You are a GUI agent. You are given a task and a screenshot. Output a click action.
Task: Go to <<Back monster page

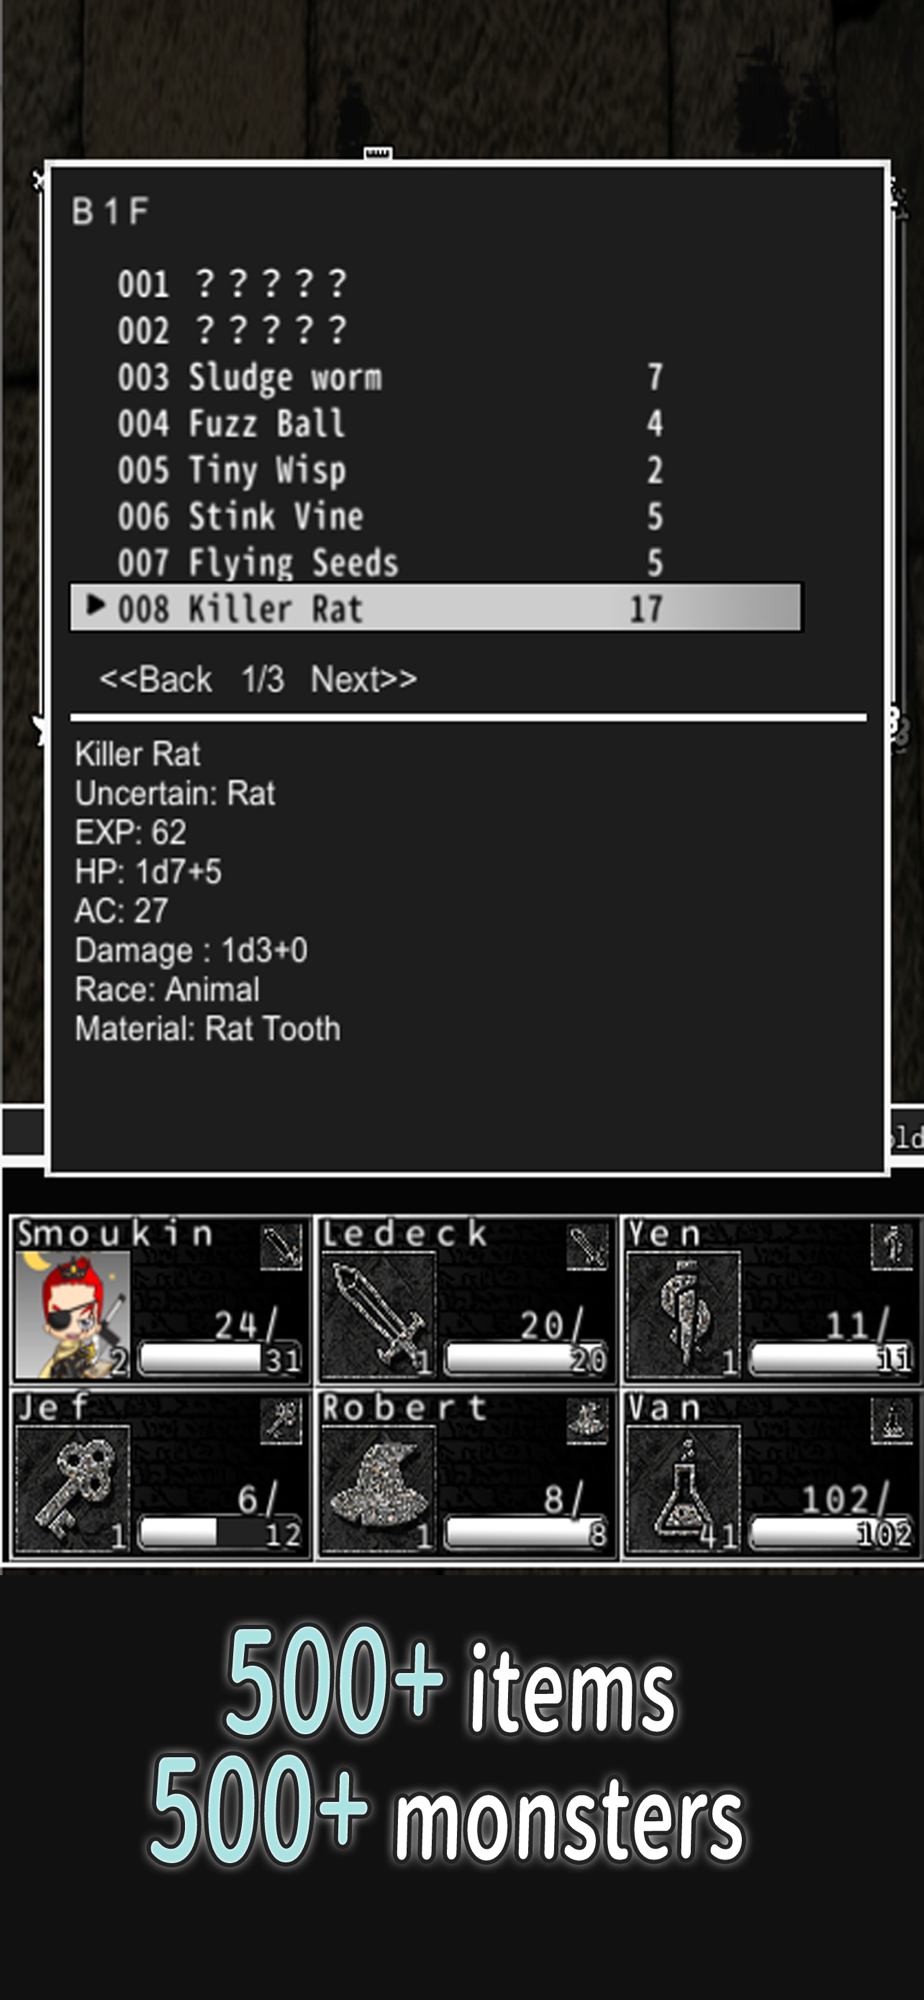(155, 679)
